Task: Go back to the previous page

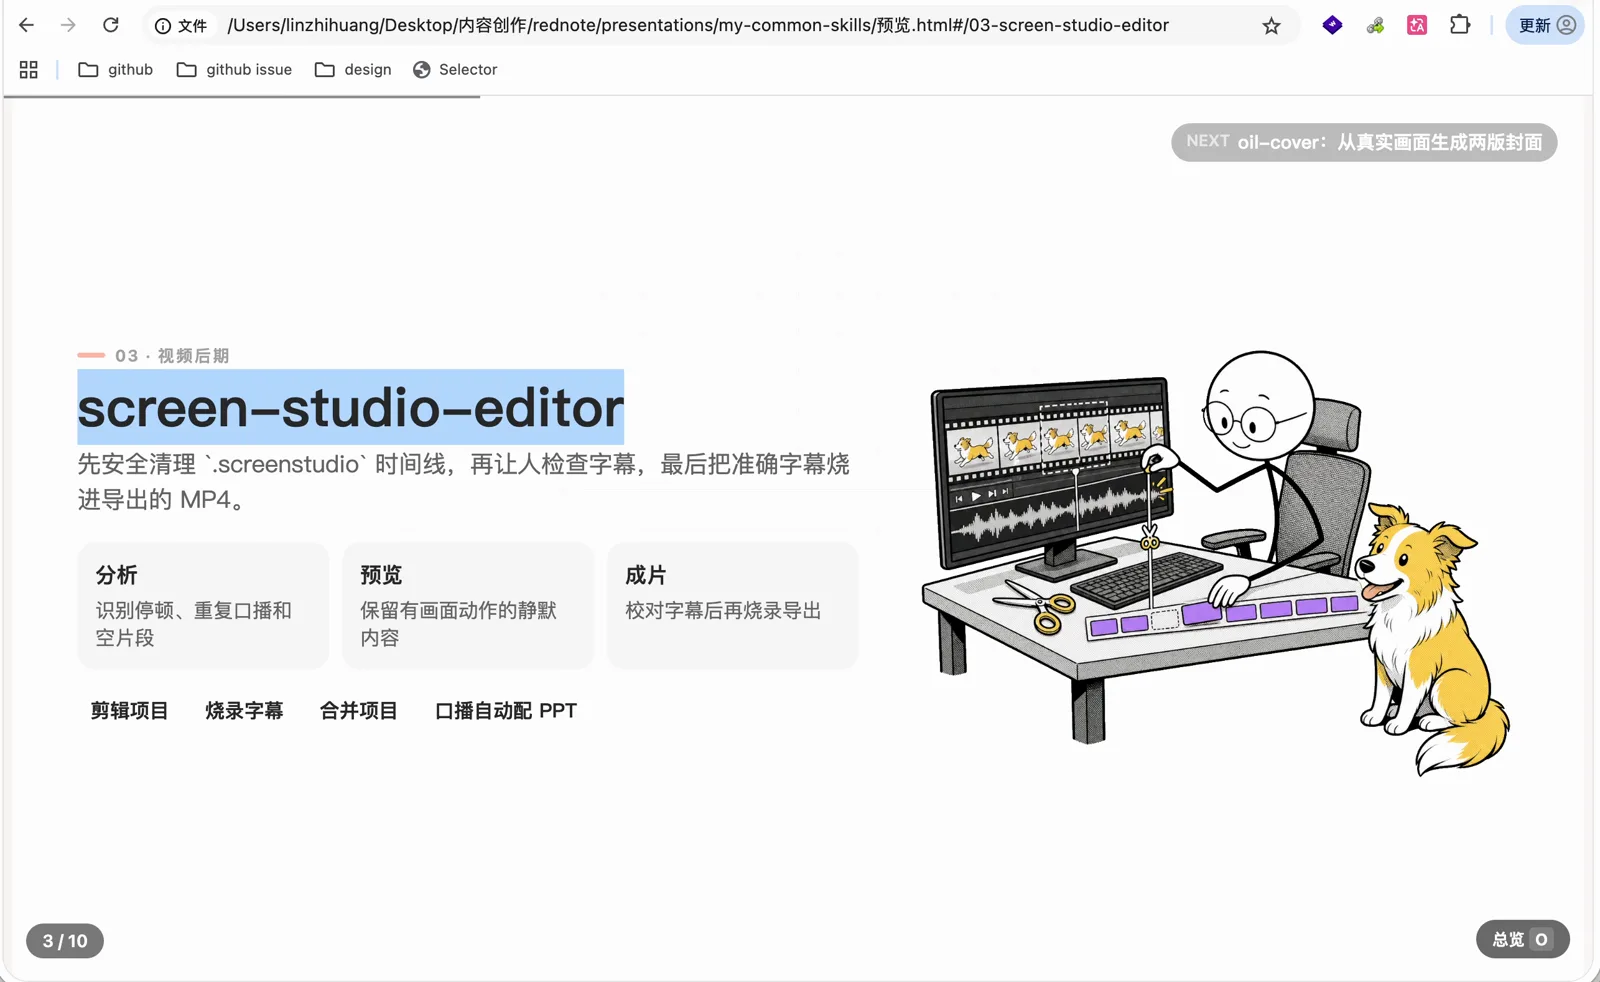Action: [27, 25]
